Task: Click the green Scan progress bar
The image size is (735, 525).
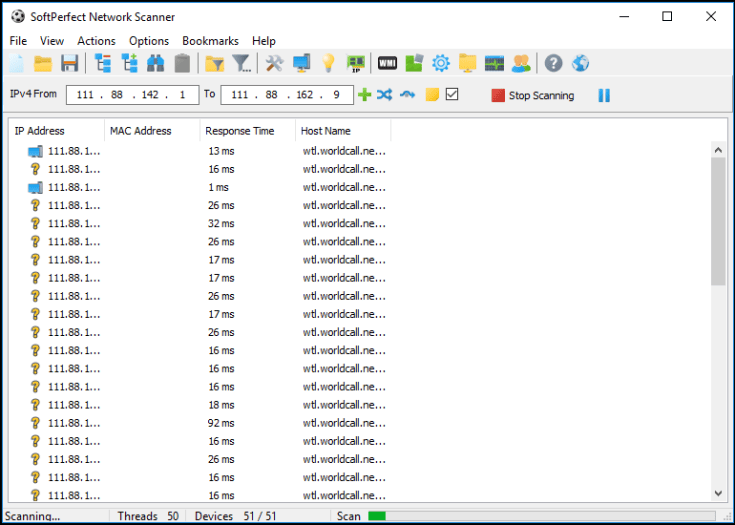Action: [x=542, y=516]
